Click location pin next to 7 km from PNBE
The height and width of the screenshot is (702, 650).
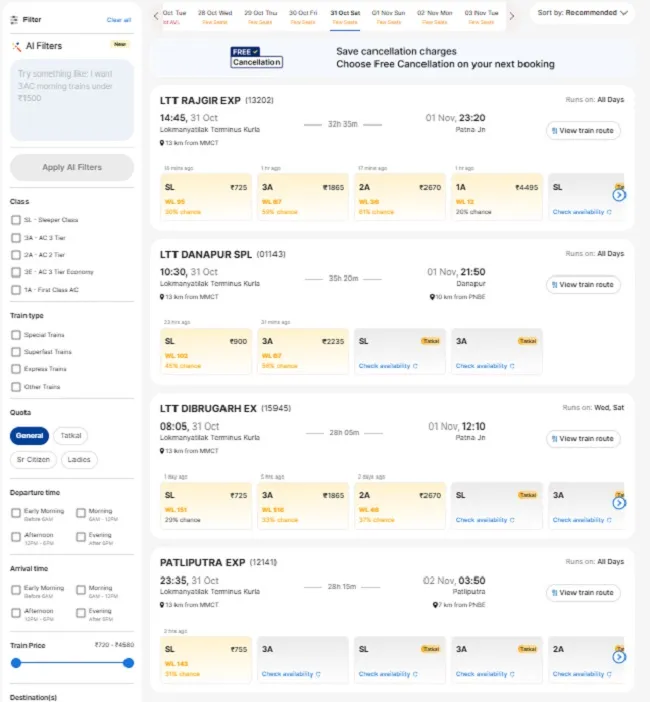point(435,605)
